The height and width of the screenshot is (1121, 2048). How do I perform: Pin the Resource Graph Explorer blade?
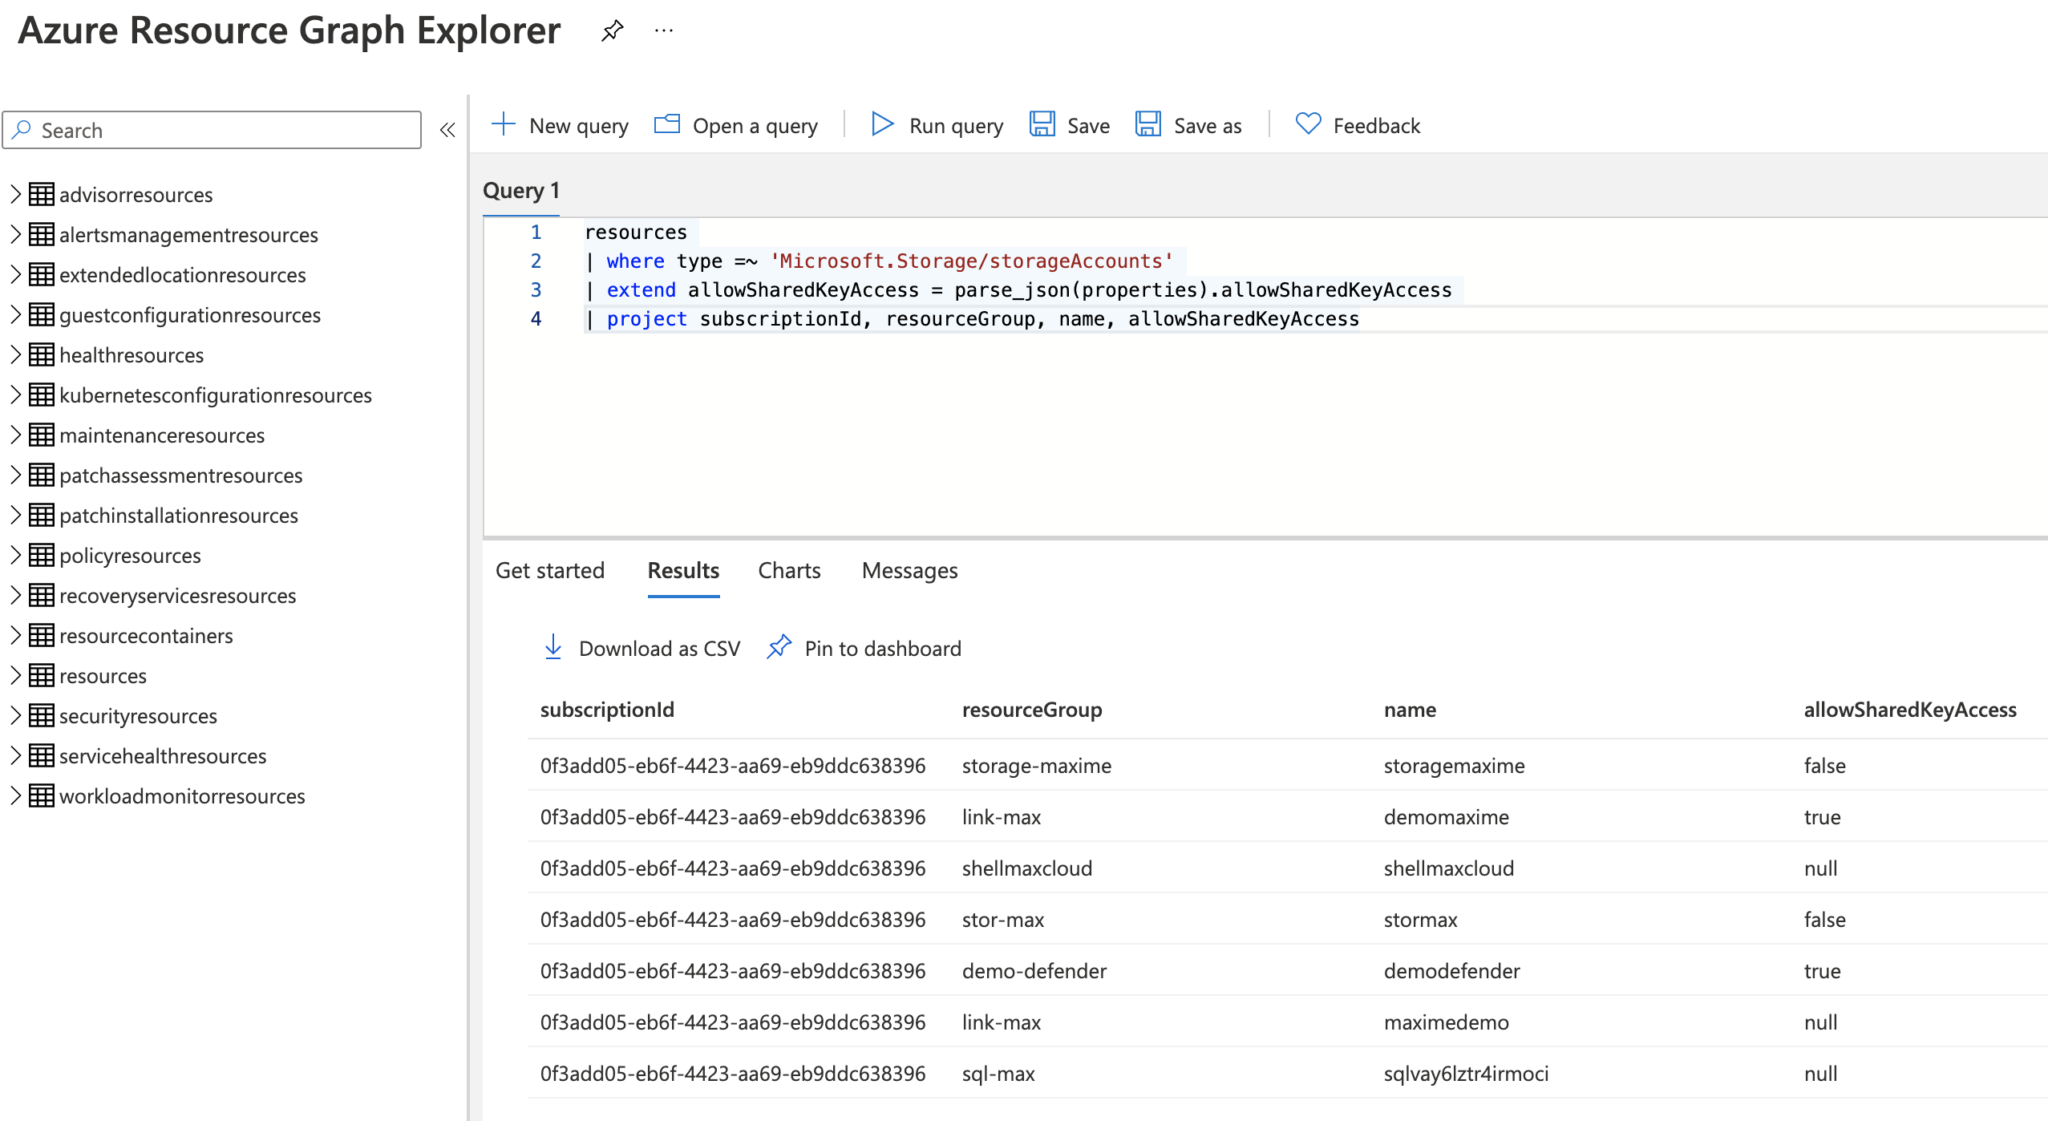point(612,31)
